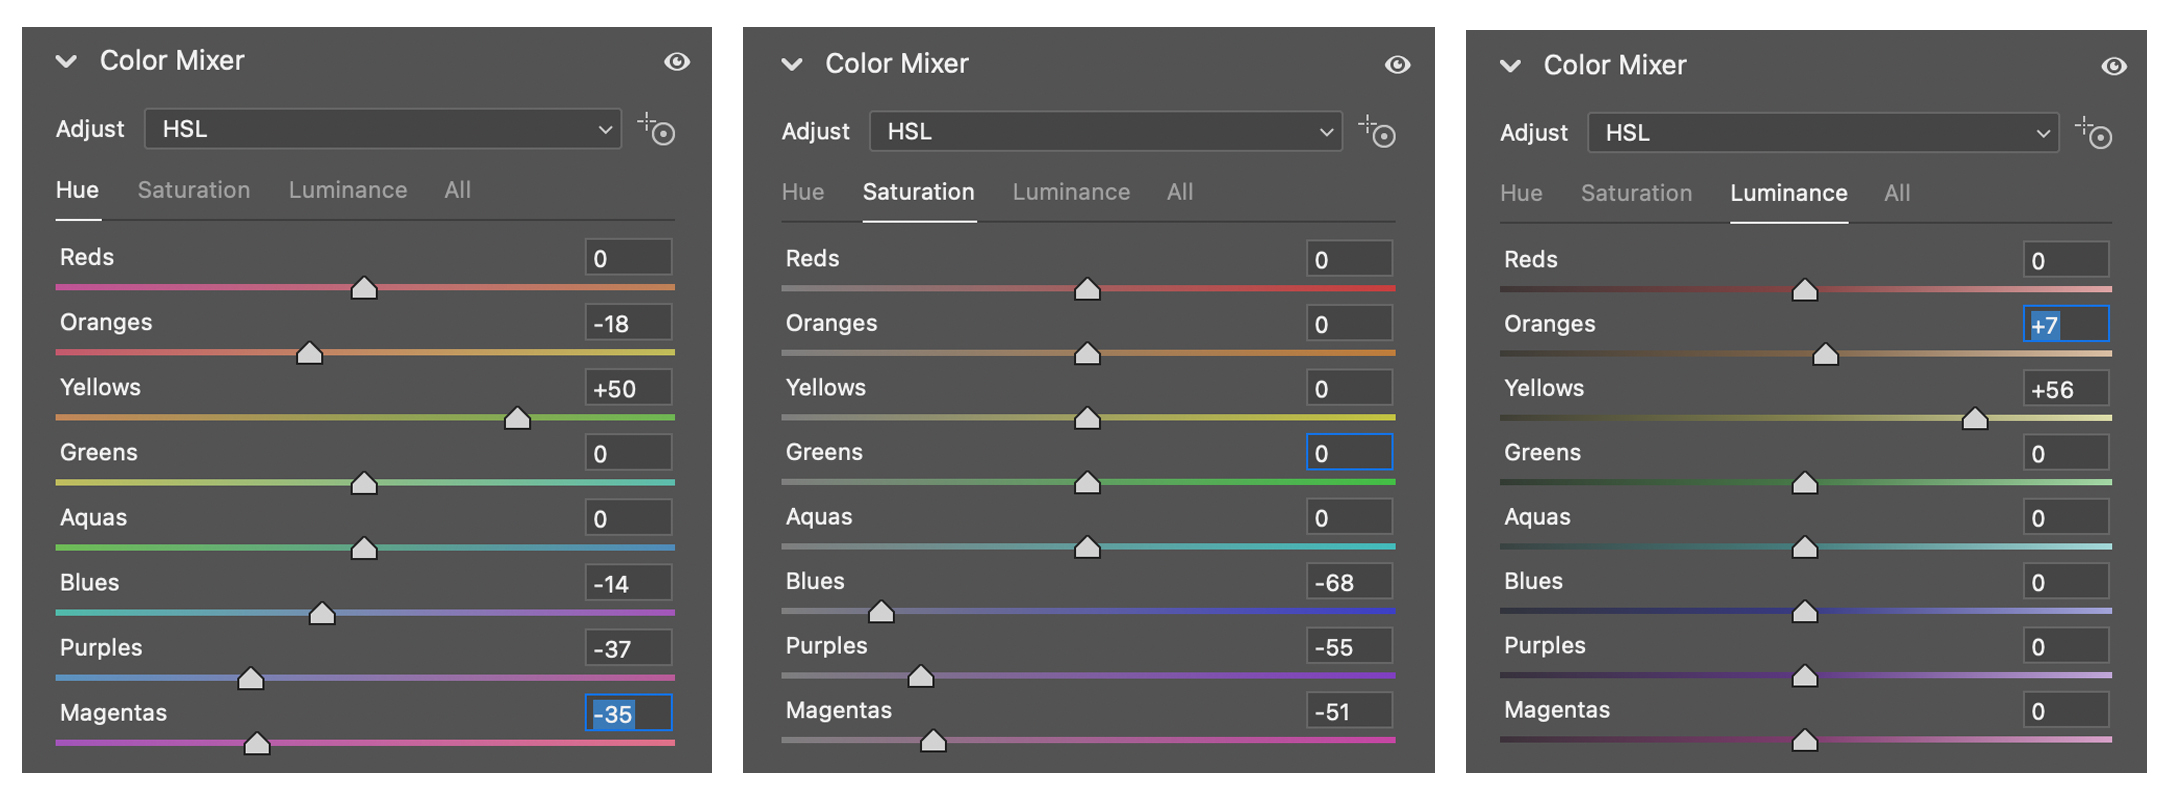This screenshot has height=800, width=2182.
Task: Click the Magentas hue slider handle
Action: (x=257, y=743)
